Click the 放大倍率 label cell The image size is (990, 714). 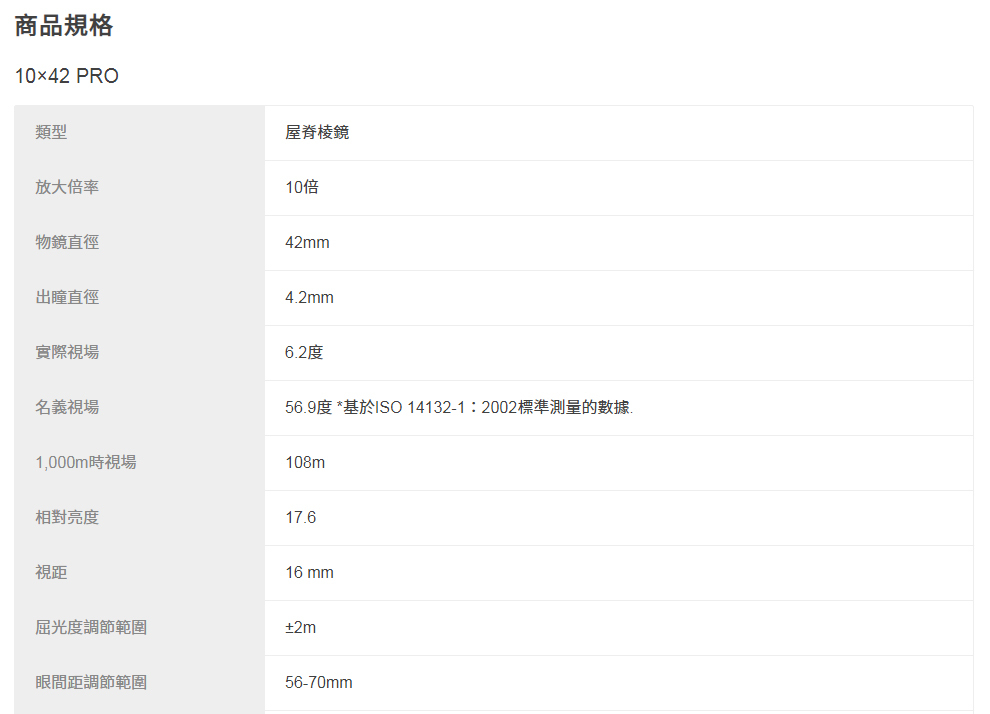(x=67, y=187)
